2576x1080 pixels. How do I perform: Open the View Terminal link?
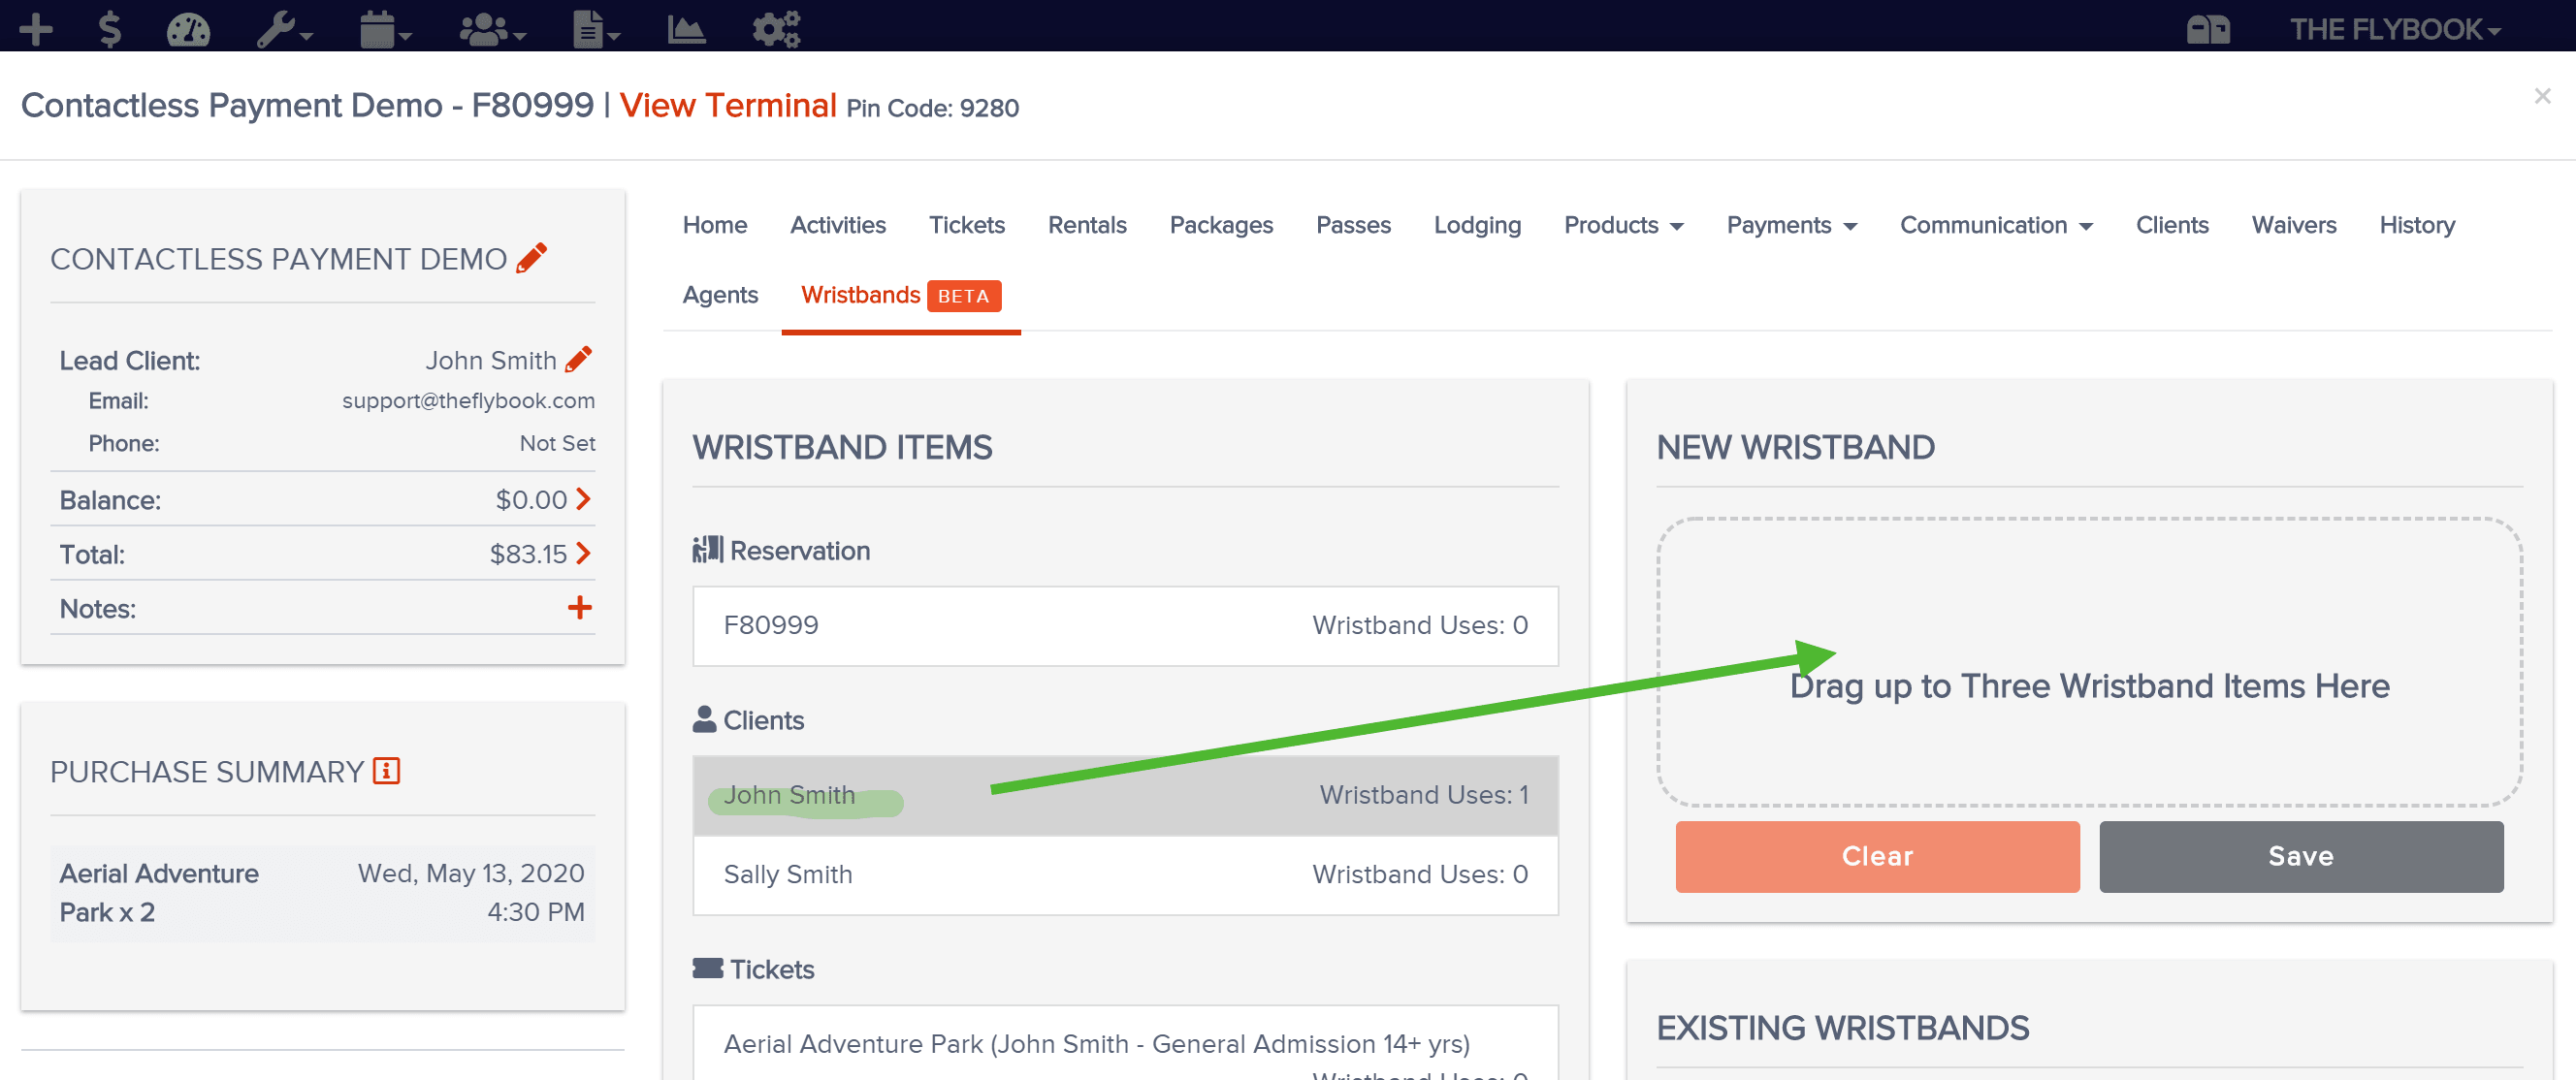(x=727, y=105)
